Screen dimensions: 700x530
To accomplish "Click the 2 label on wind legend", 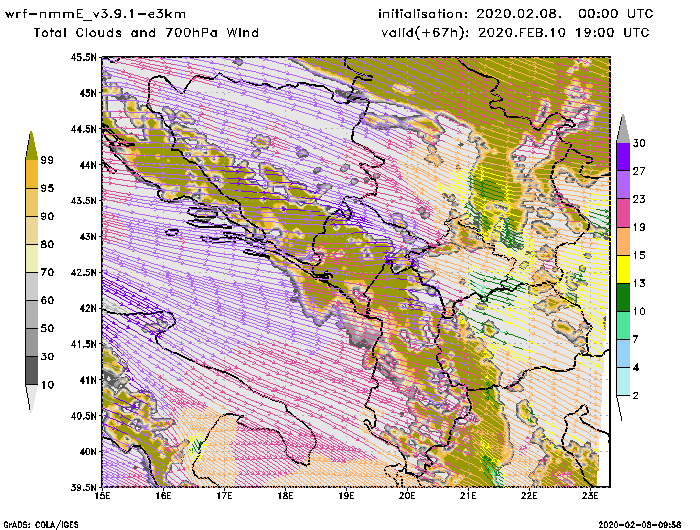I will [x=636, y=396].
